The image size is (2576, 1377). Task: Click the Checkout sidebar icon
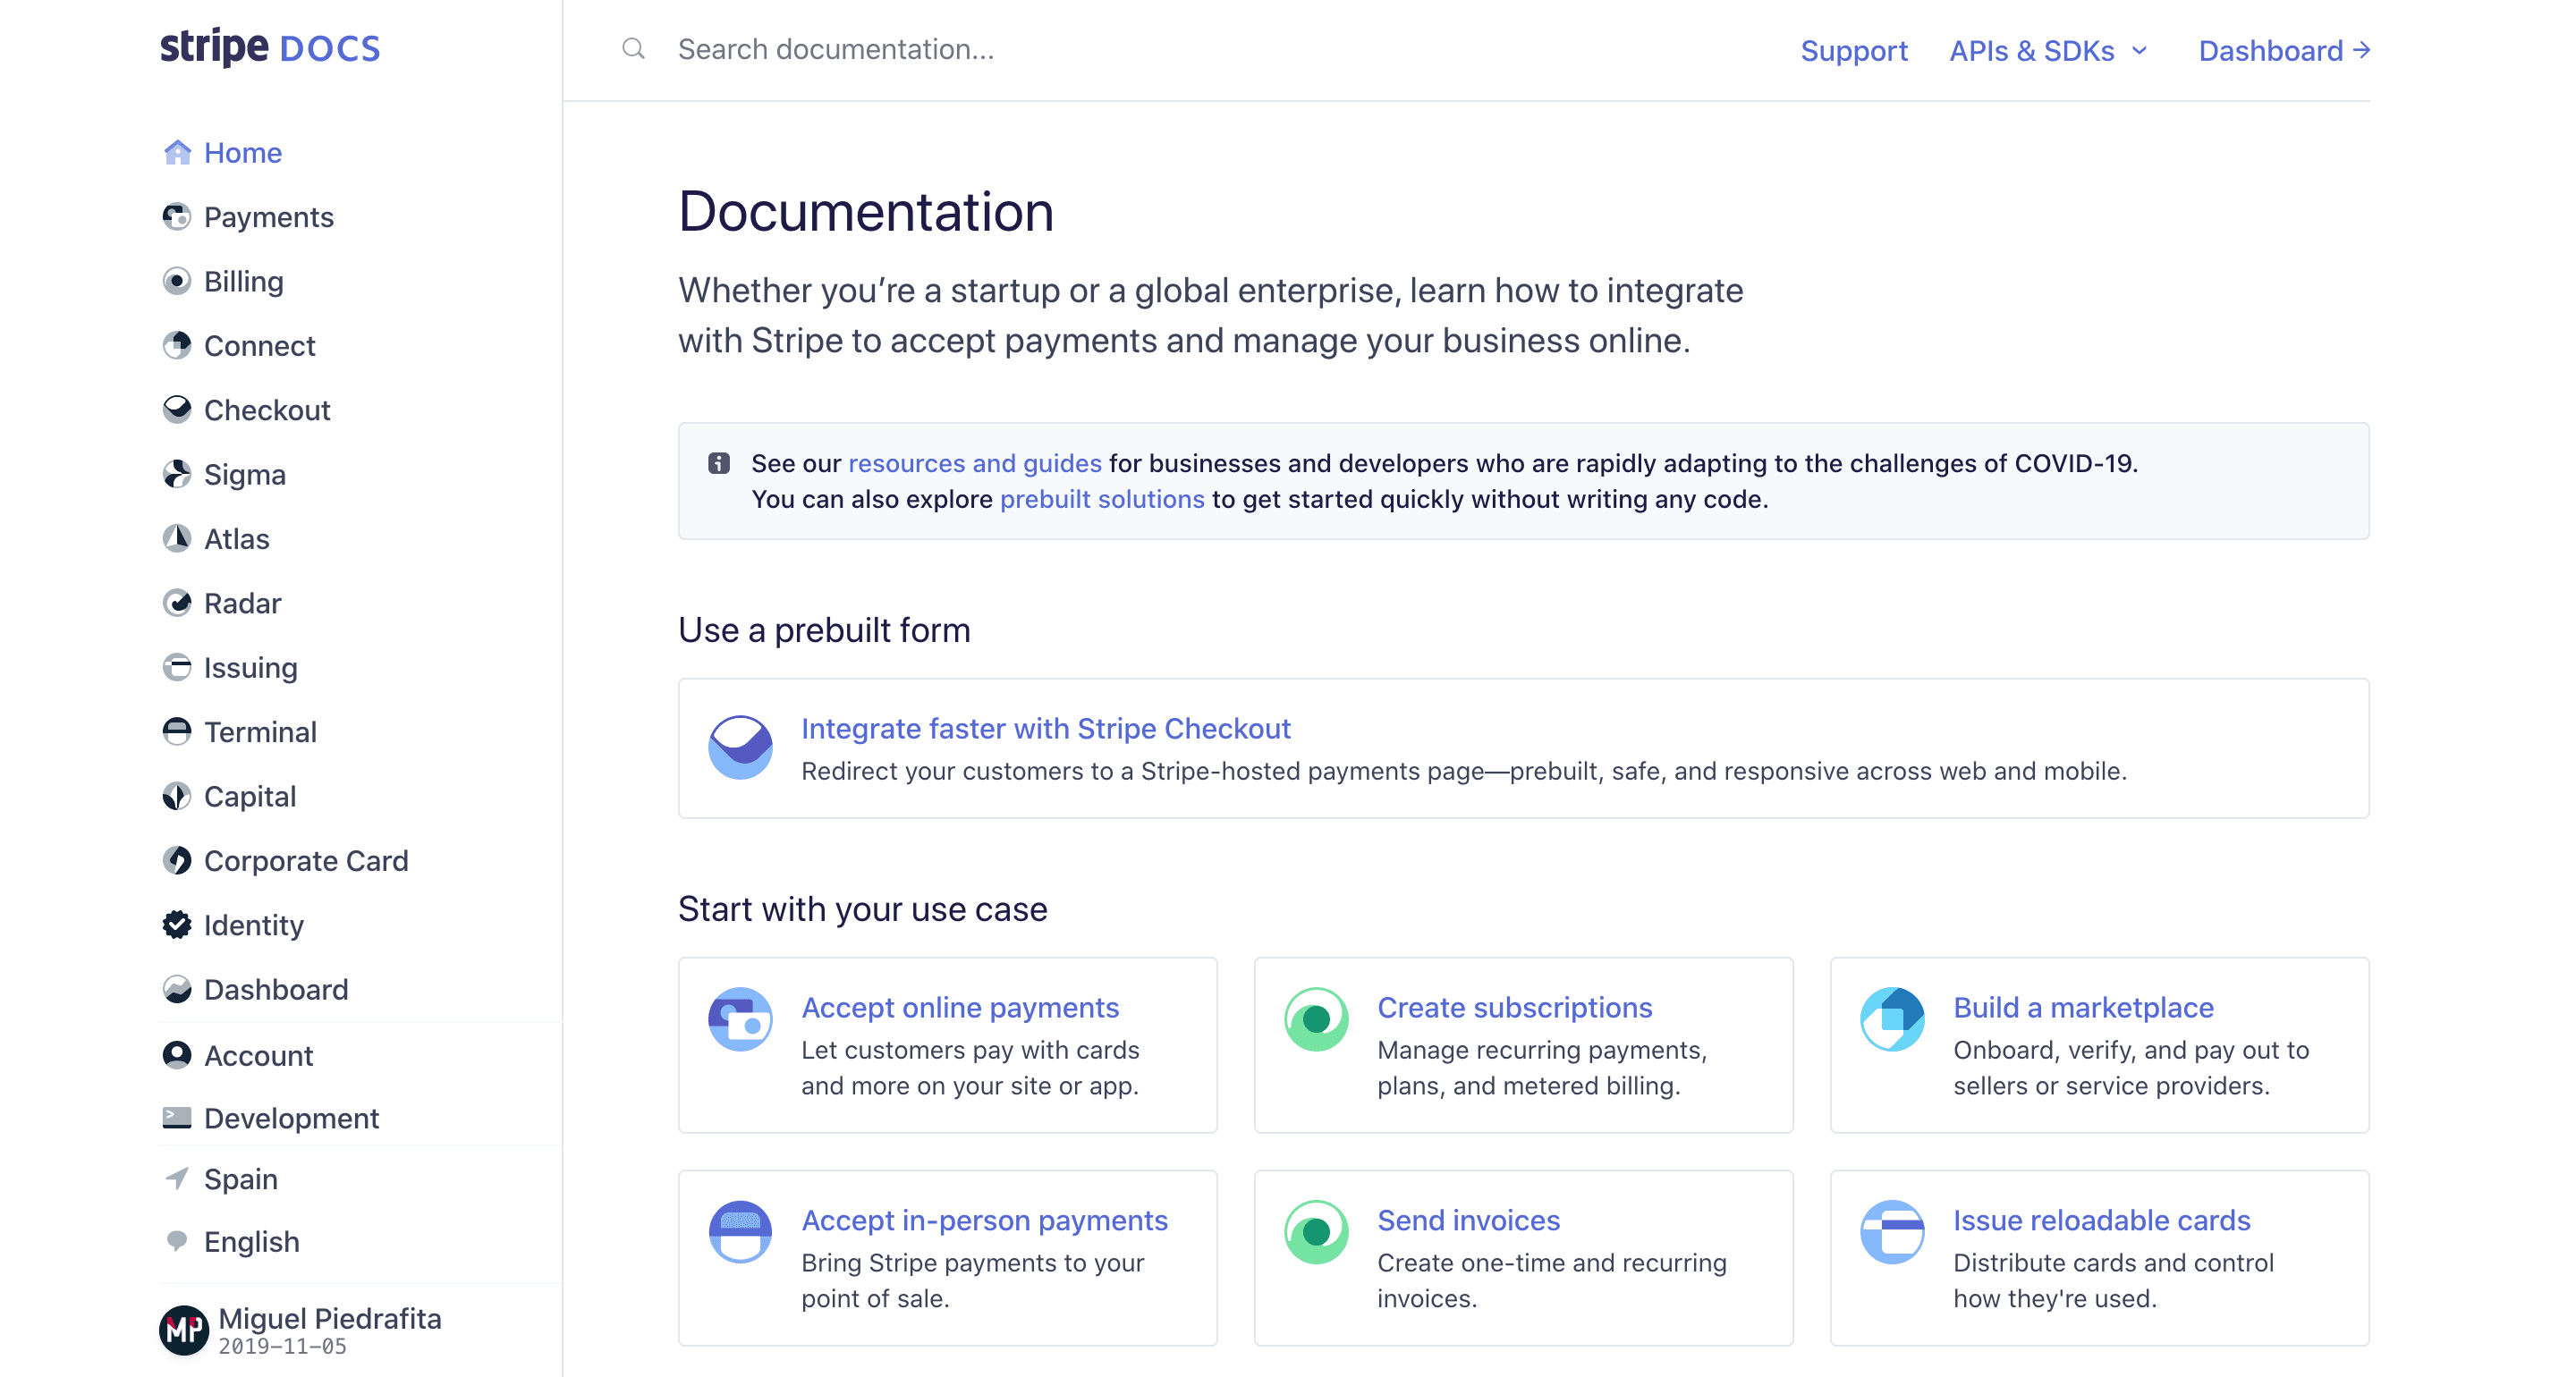177,410
